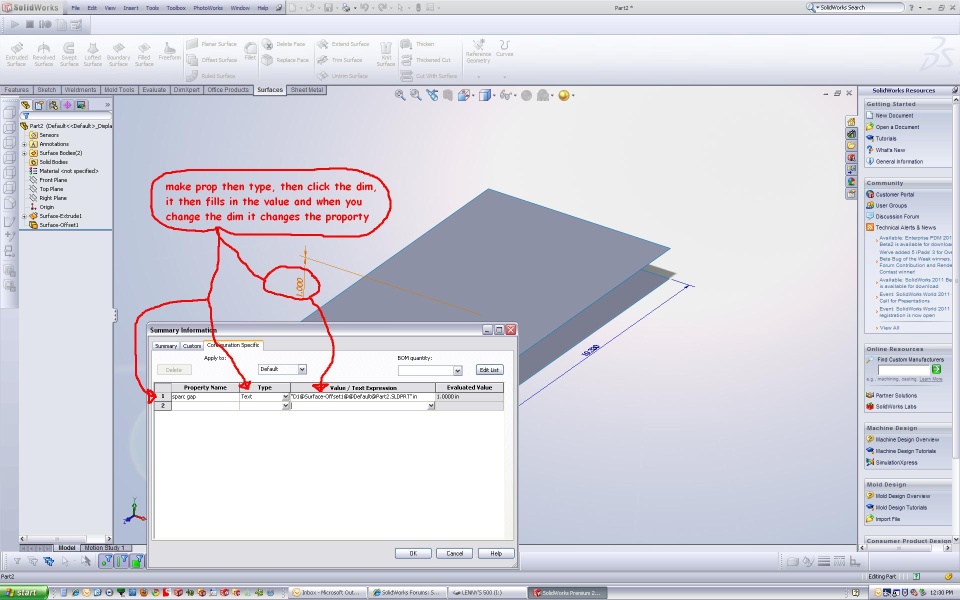Click the Find Custom Manufacturers search field

pyautogui.click(x=904, y=369)
